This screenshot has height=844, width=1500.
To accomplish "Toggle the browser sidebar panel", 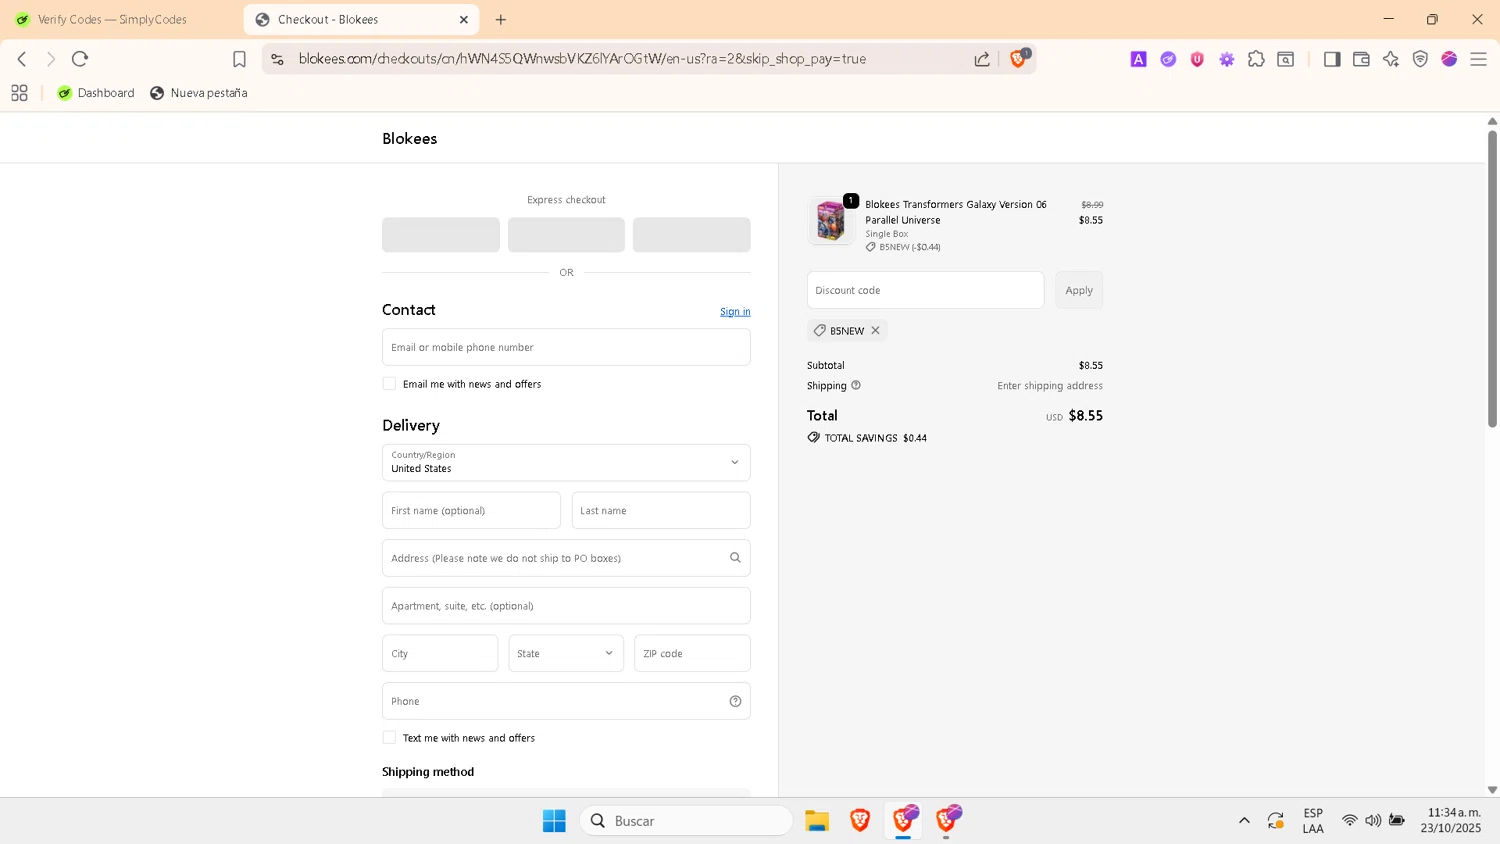I will point(1332,59).
